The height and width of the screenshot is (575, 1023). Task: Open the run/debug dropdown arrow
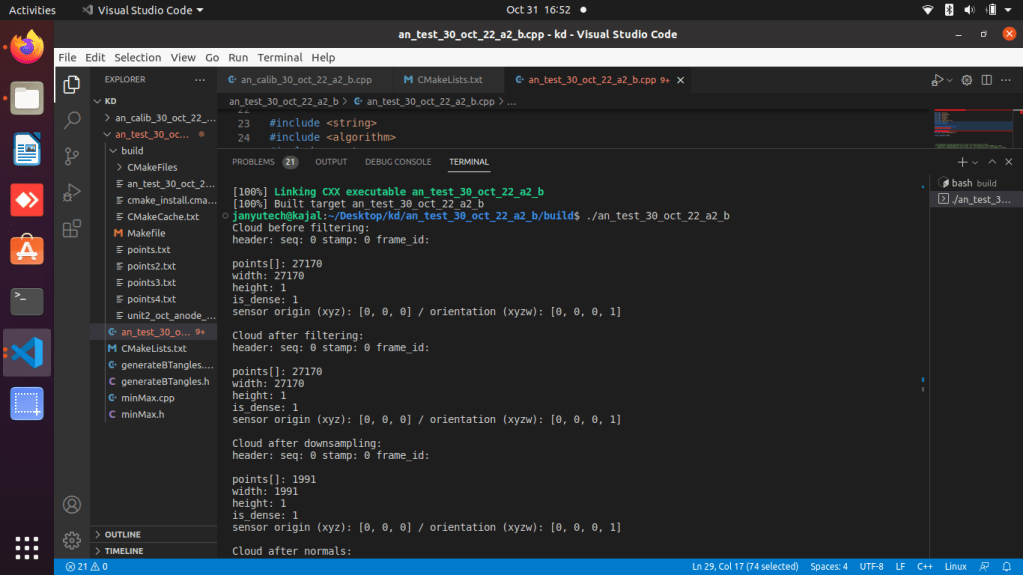950,80
